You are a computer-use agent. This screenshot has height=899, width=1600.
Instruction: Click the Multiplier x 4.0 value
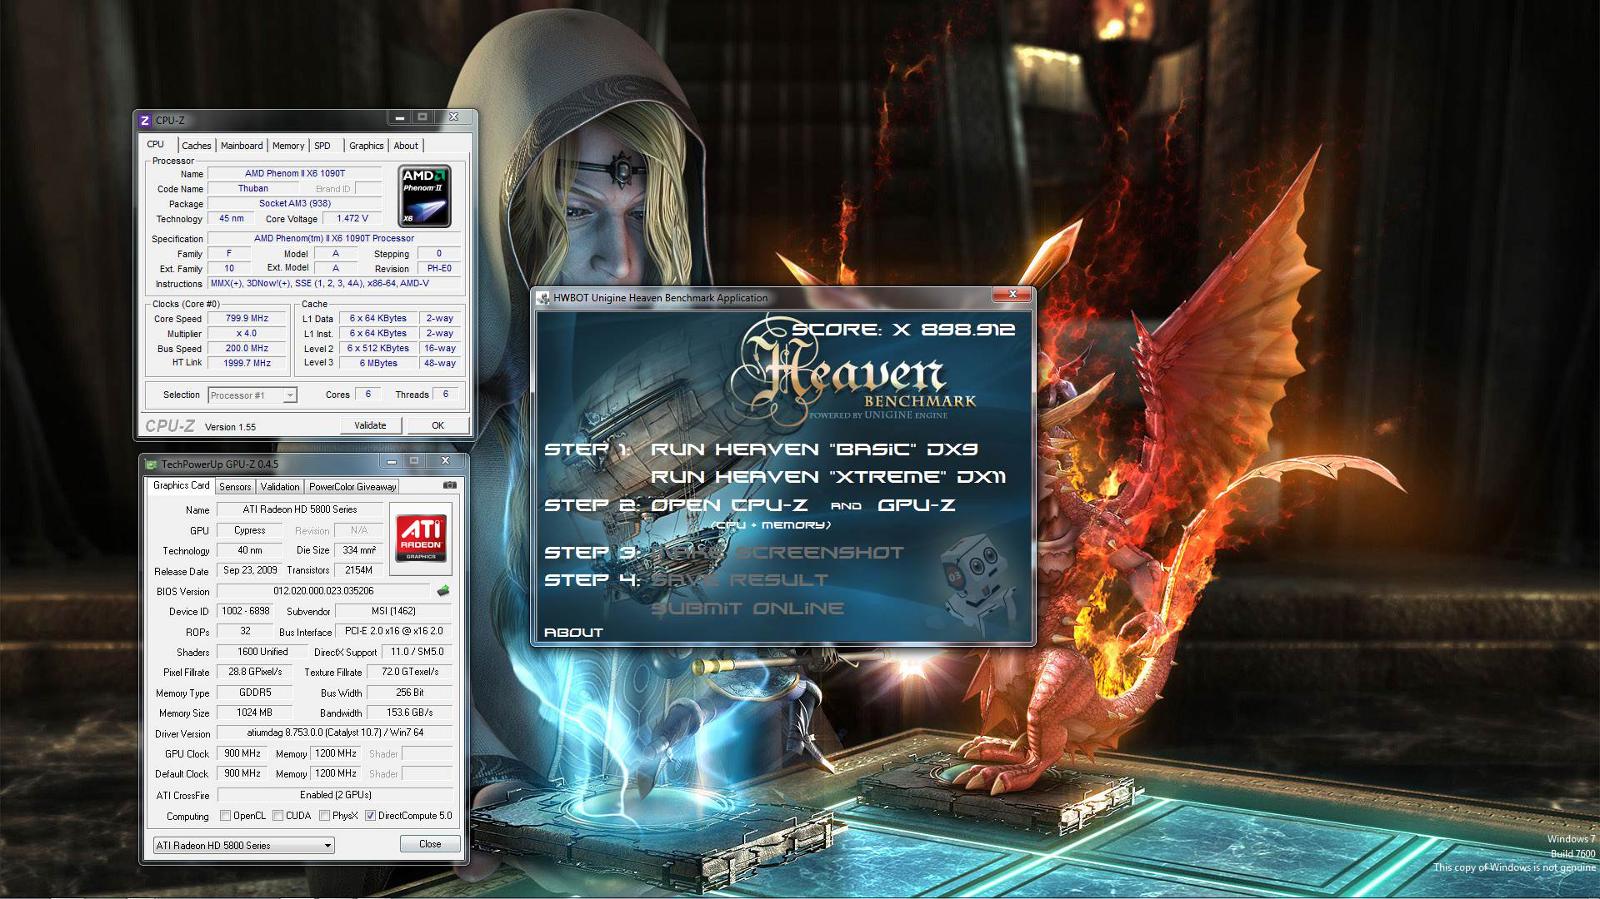[246, 333]
